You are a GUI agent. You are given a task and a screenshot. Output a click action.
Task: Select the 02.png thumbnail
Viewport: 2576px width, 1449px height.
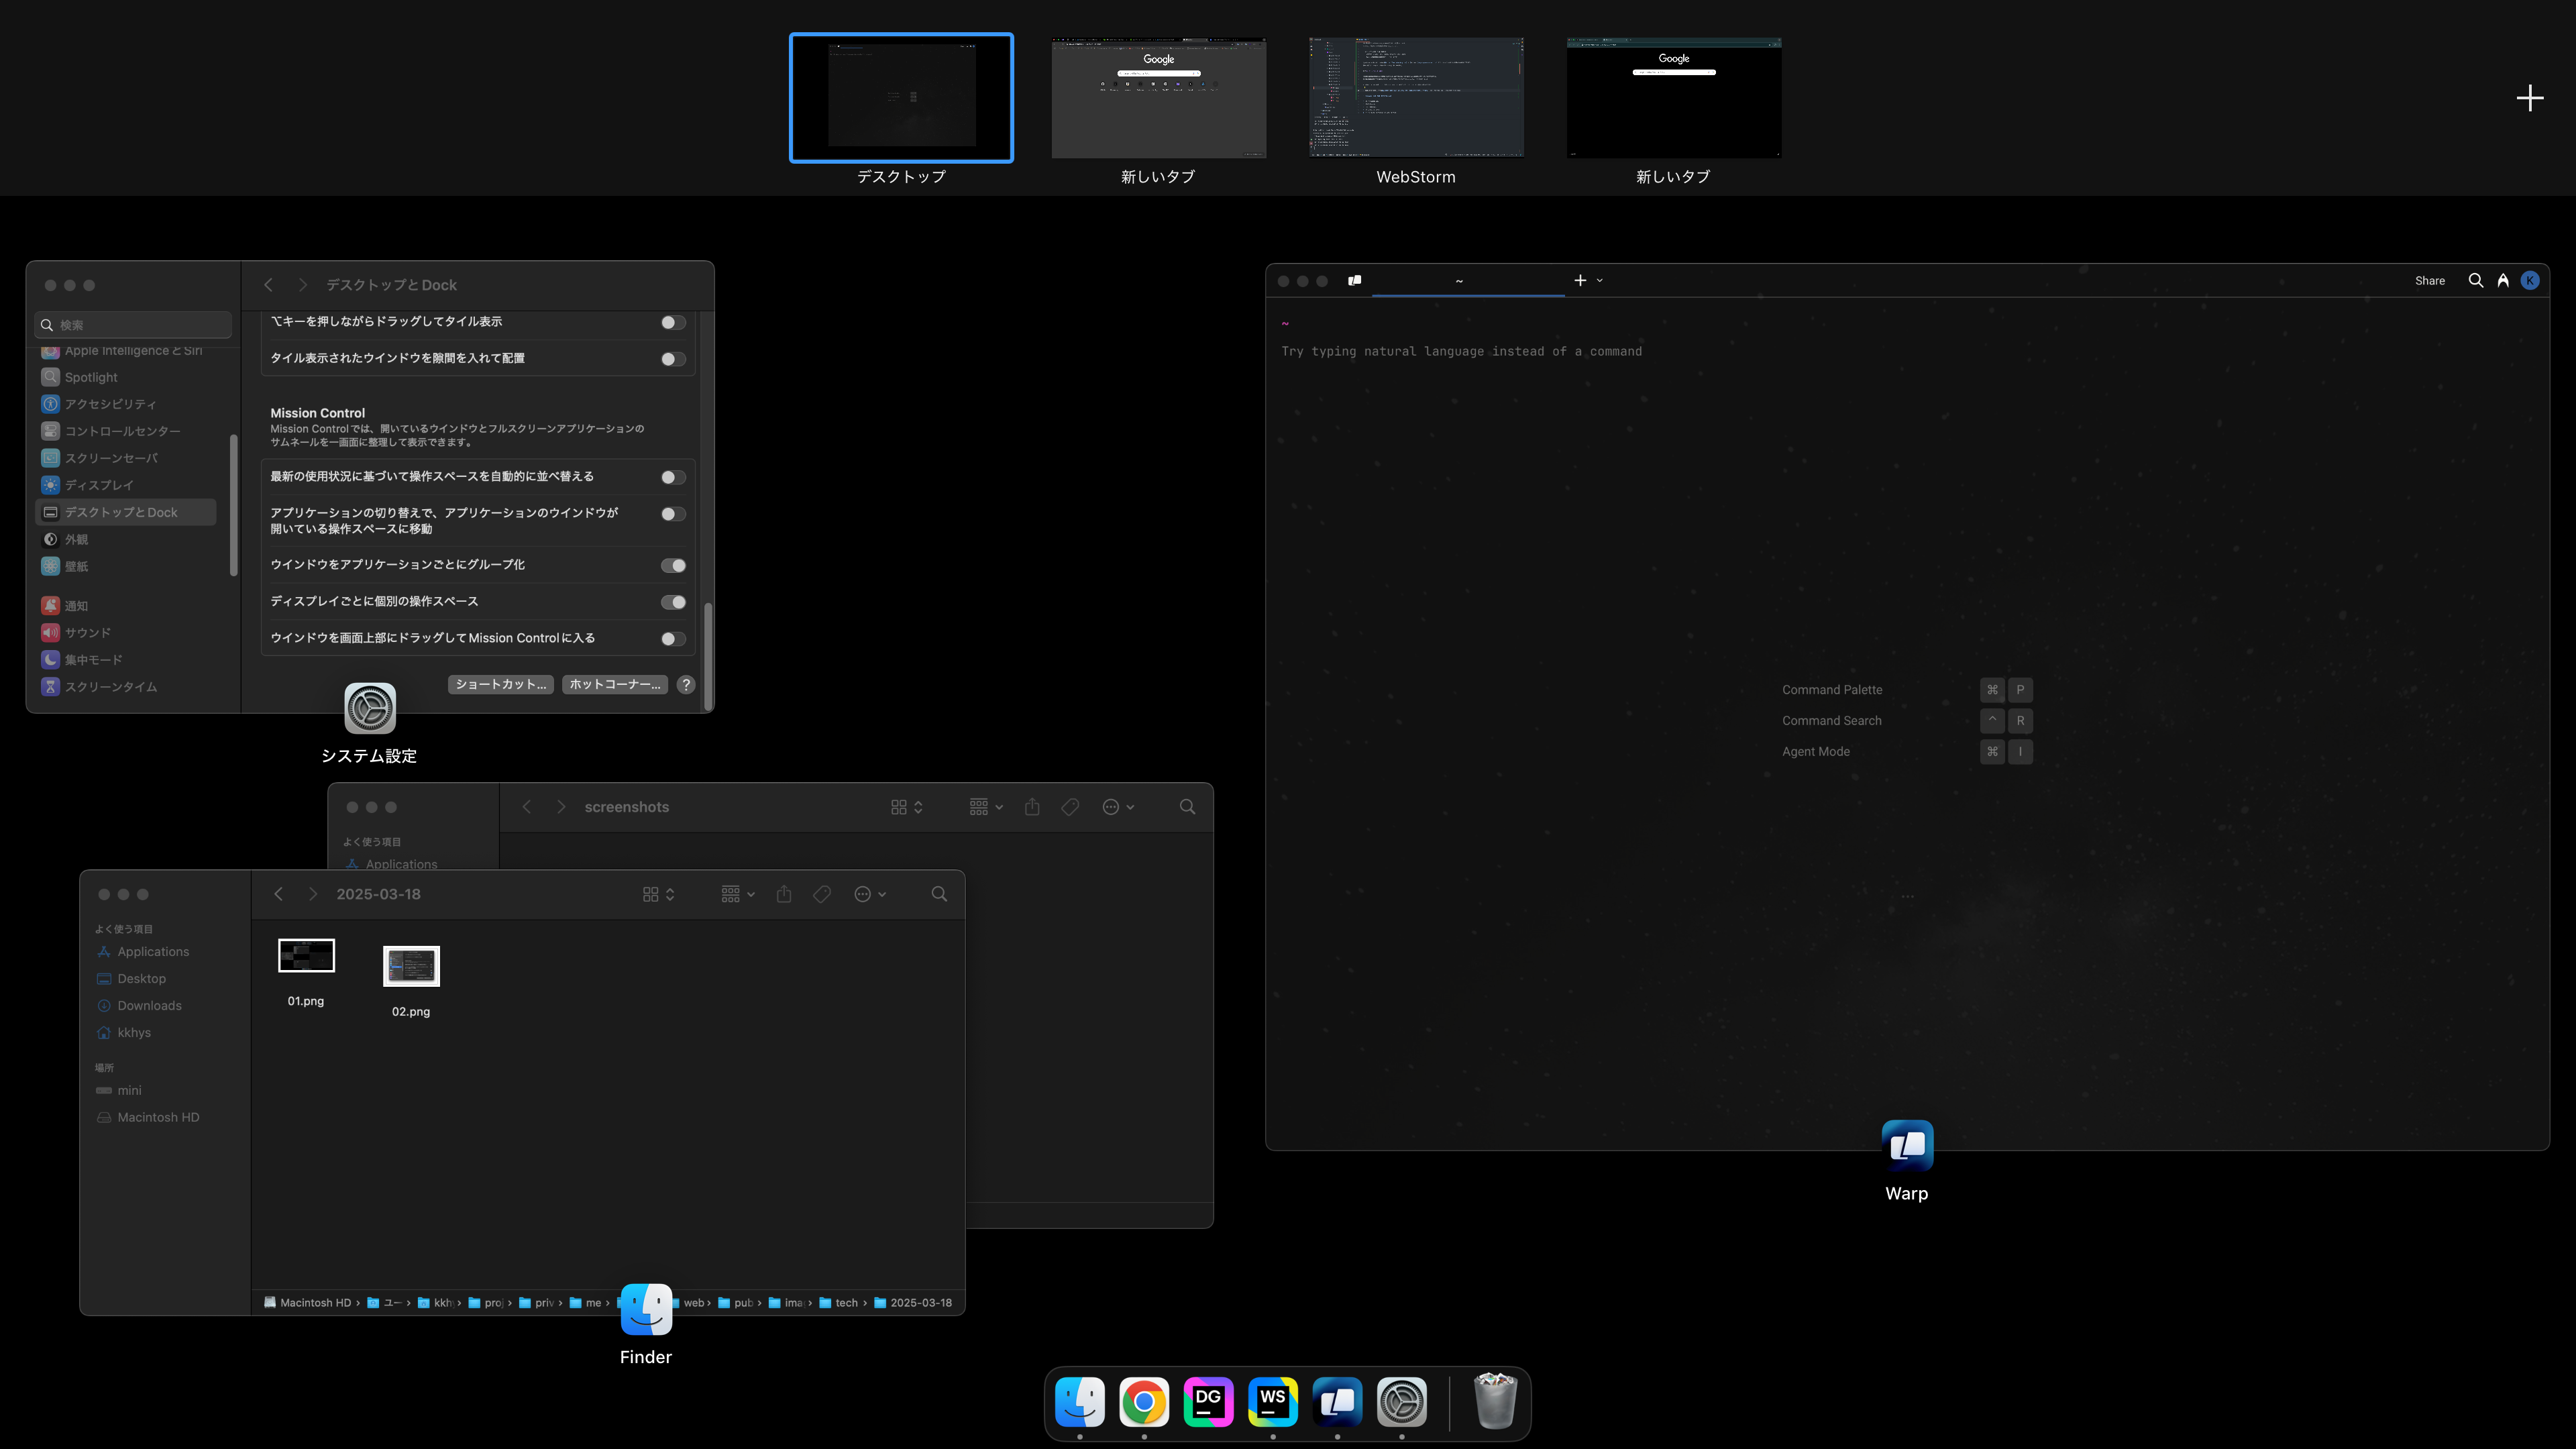[x=411, y=966]
